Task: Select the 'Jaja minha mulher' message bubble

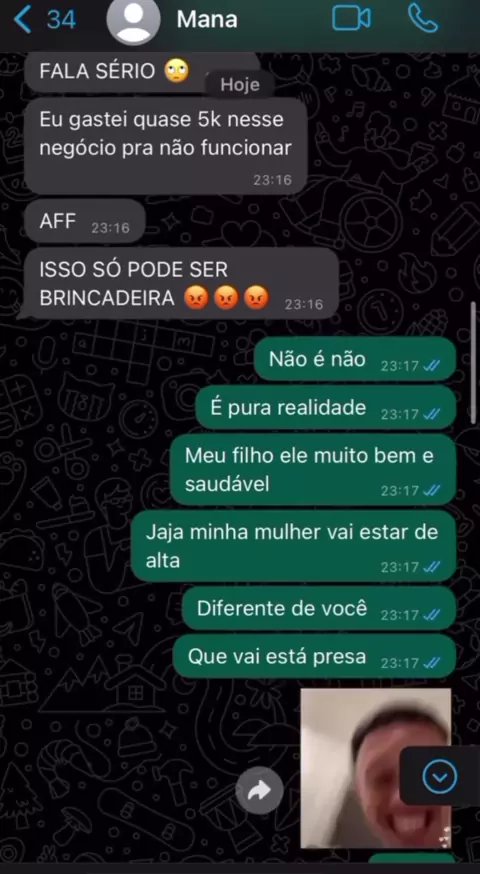Action: tap(293, 546)
